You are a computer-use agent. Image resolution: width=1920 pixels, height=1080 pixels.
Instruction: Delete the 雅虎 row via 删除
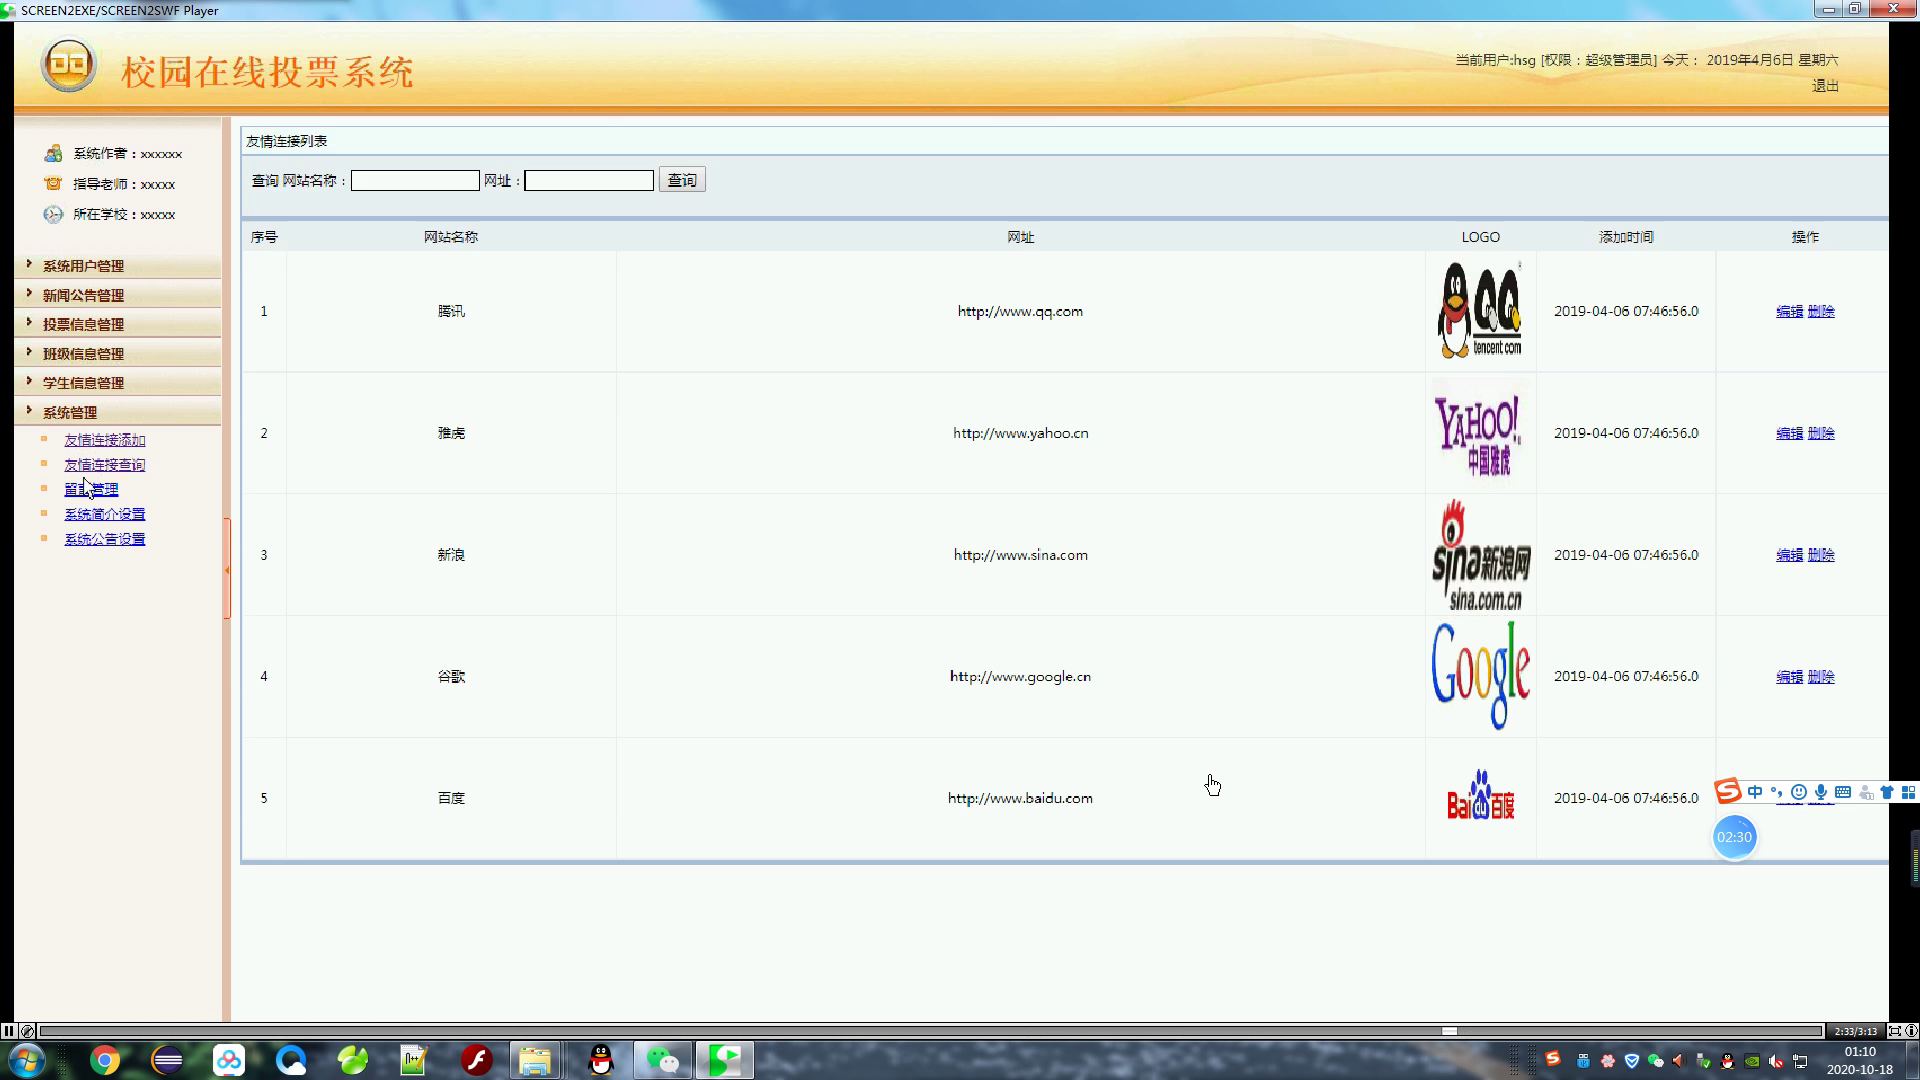[x=1821, y=434]
